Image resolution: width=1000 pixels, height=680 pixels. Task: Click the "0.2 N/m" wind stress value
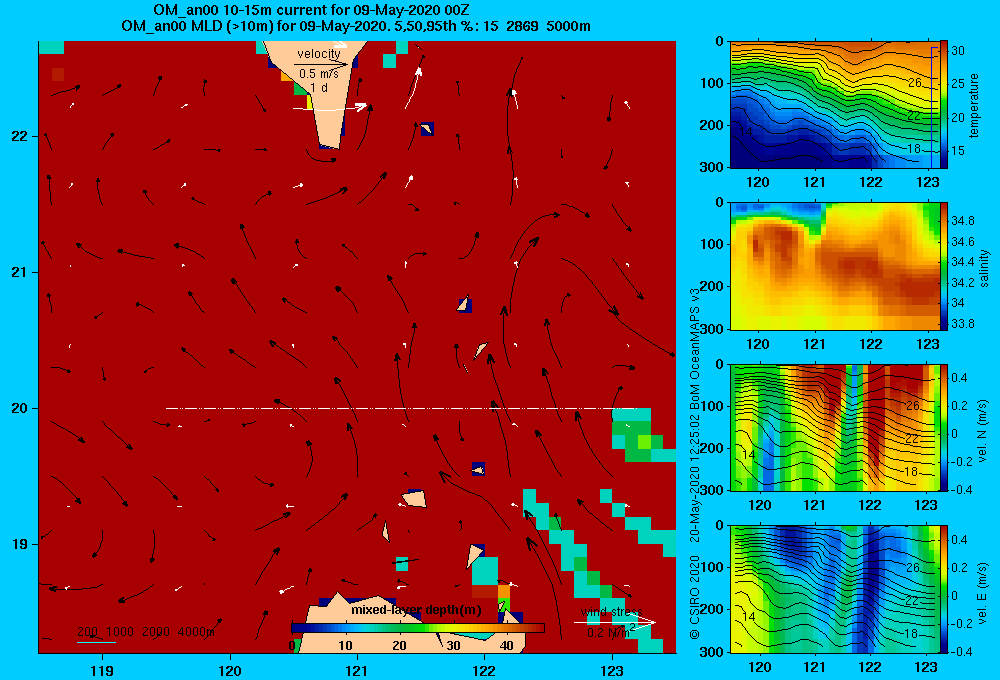click(x=610, y=633)
